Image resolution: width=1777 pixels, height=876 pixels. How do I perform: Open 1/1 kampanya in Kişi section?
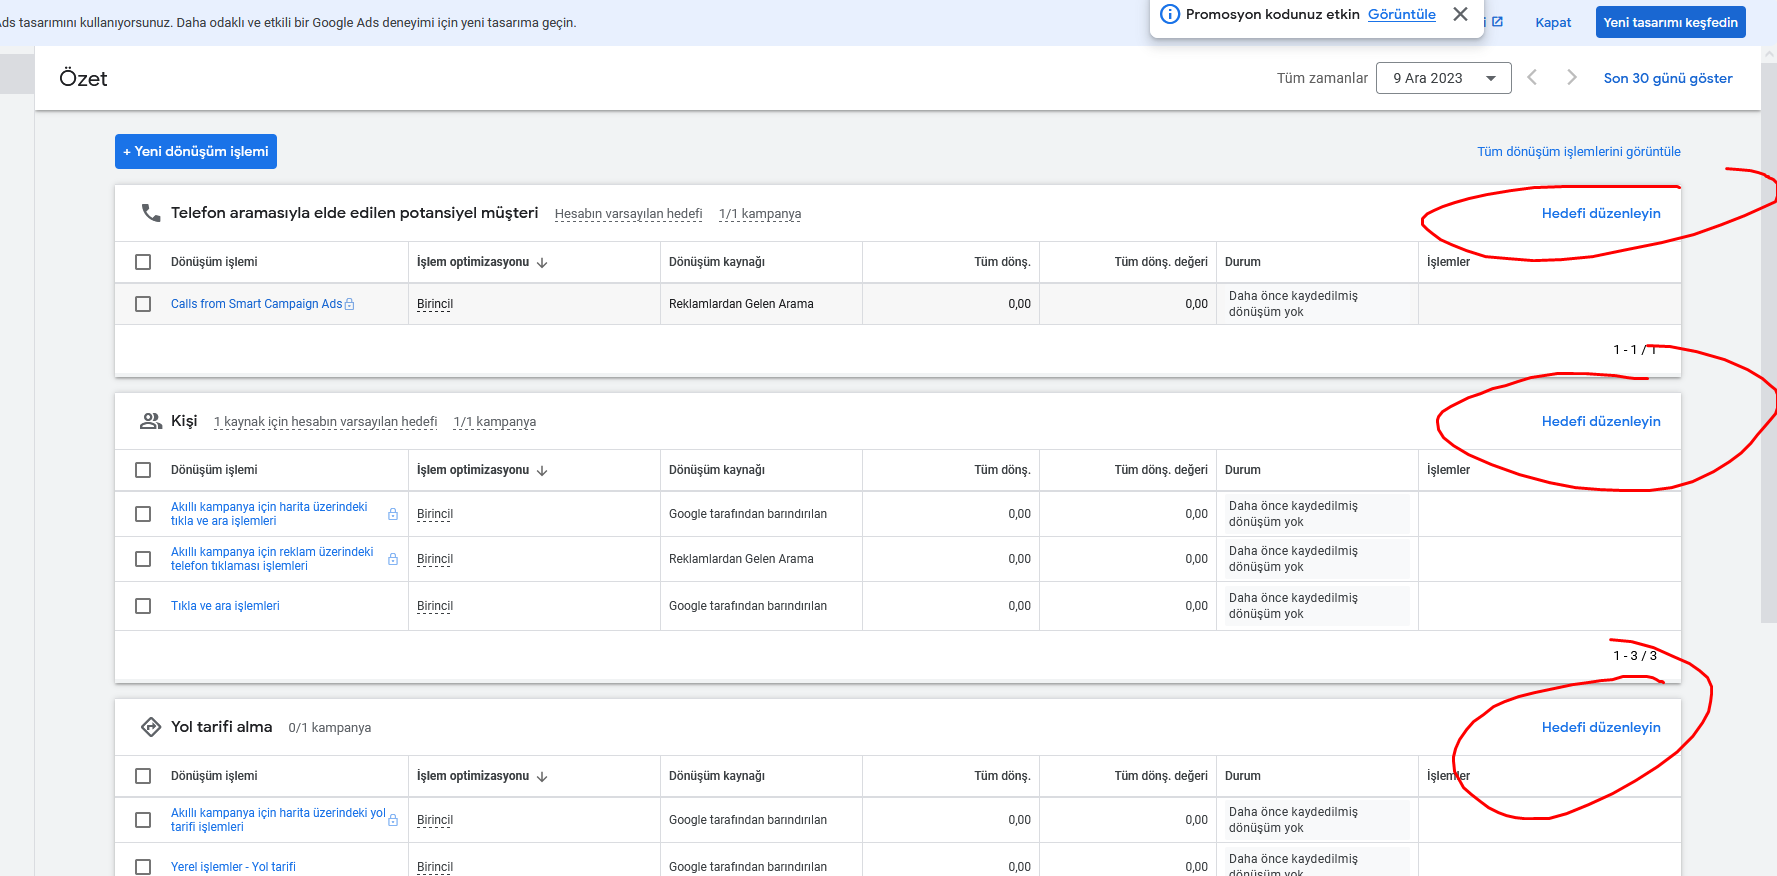pyautogui.click(x=495, y=422)
